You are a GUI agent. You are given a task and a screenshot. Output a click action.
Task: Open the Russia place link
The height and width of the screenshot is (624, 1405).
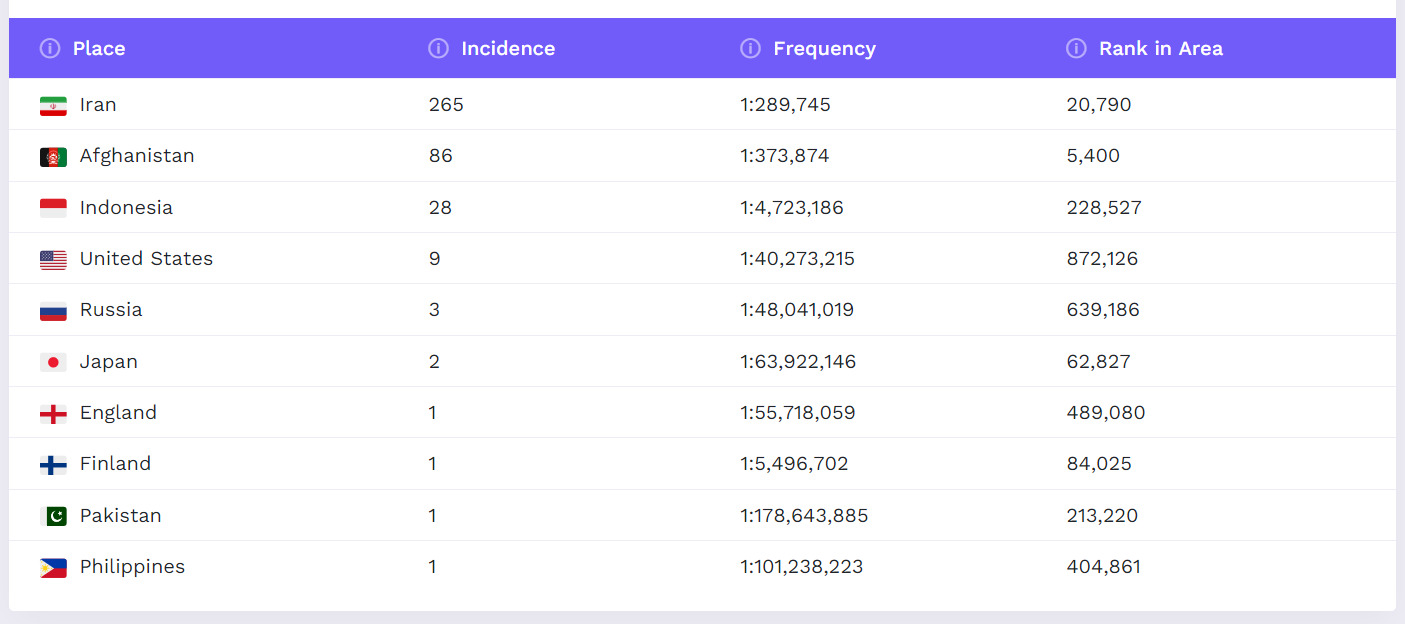click(x=111, y=310)
